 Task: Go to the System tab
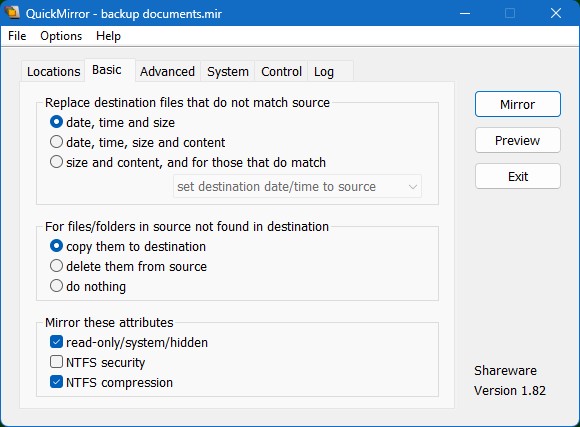coord(228,71)
